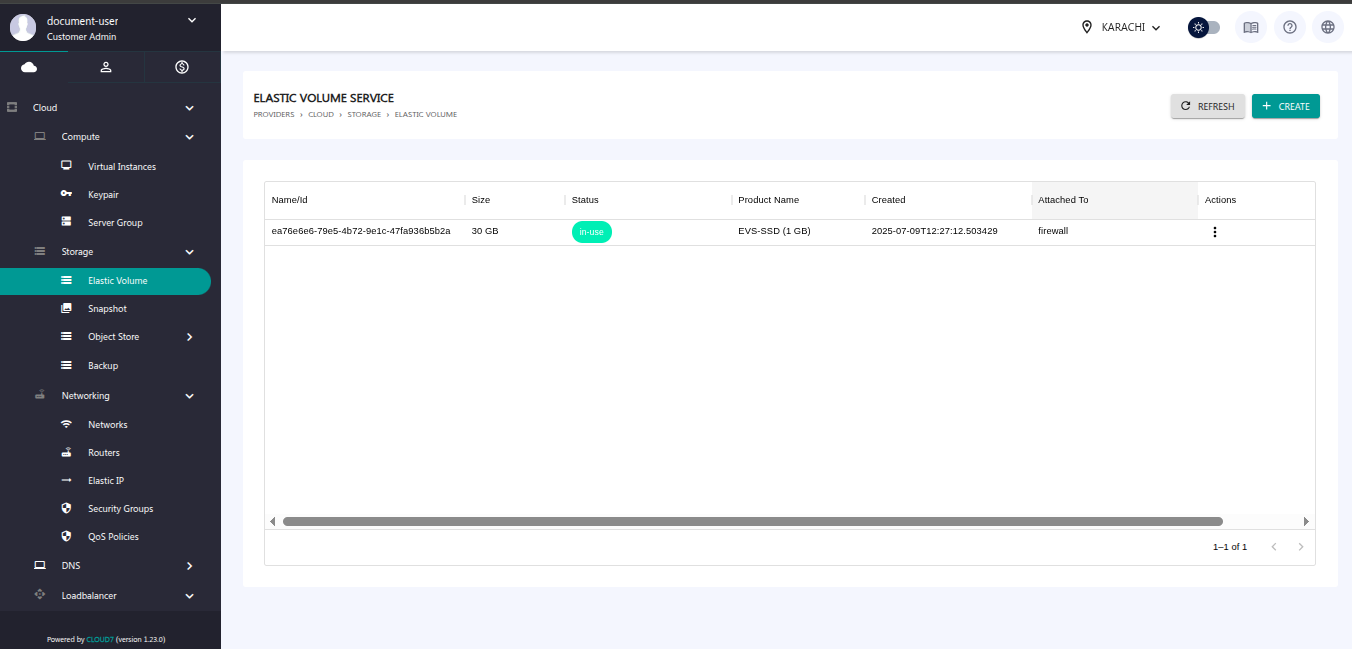
Task: Open the three-dot actions menu for volume
Action: (1215, 232)
